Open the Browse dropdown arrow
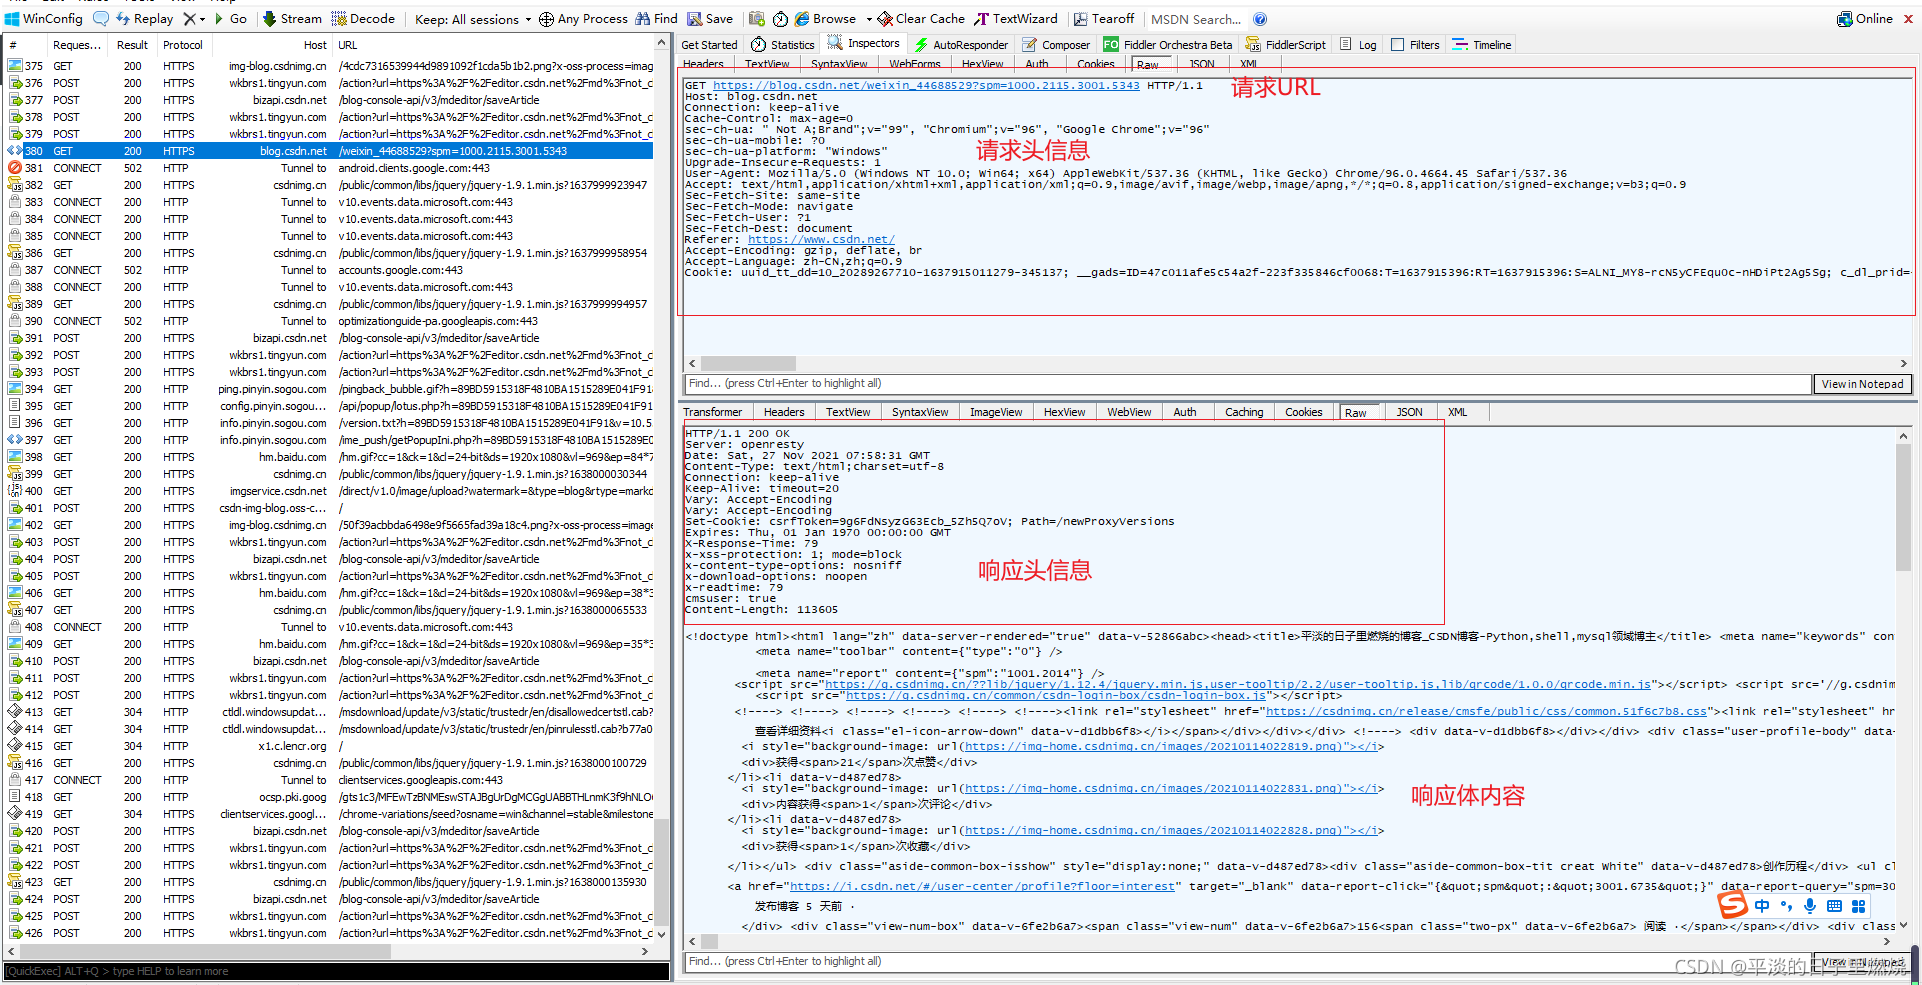Screen dimensions: 1922x985 (868, 19)
